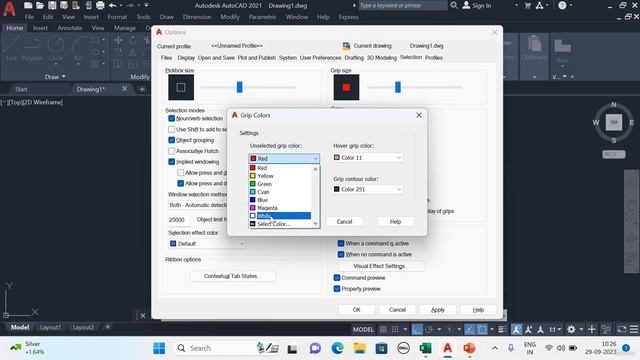This screenshot has width=640, height=360.
Task: Pick Select Color... entry in list
Action: pyautogui.click(x=280, y=224)
